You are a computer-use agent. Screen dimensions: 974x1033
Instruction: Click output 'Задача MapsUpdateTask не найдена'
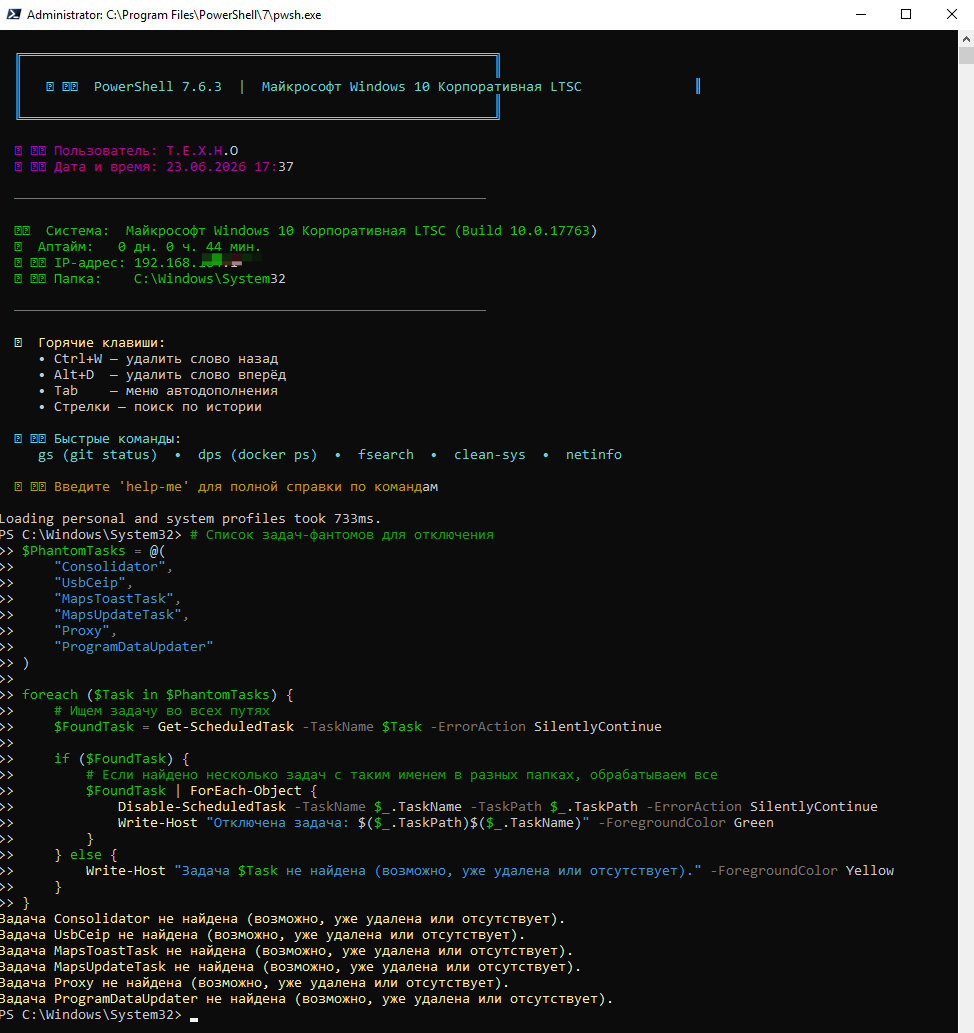(x=127, y=967)
